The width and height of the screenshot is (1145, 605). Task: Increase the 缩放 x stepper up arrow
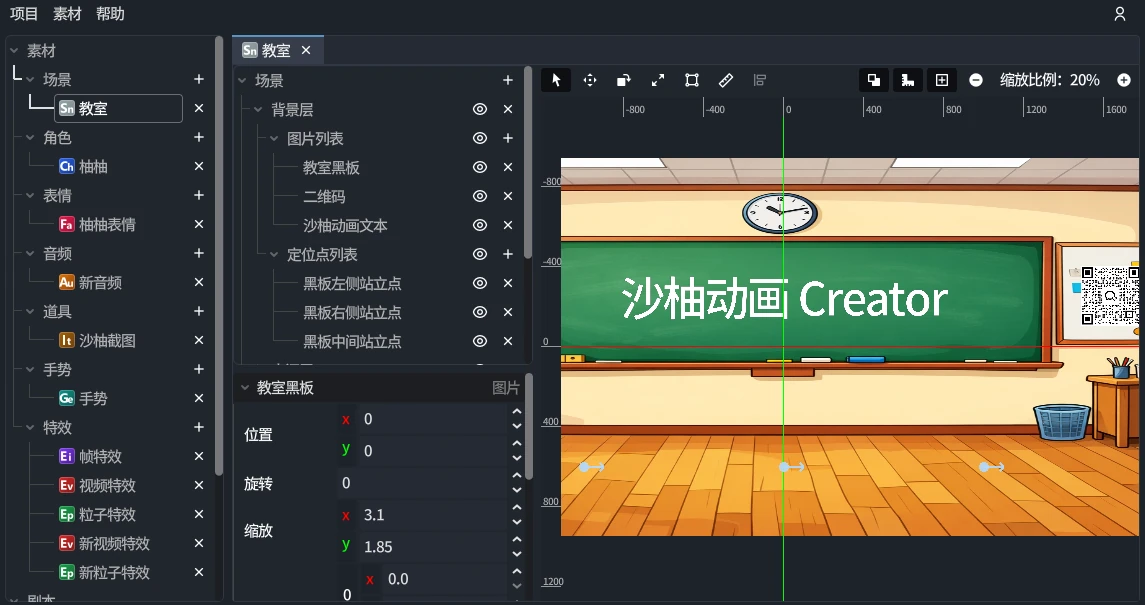pos(517,508)
